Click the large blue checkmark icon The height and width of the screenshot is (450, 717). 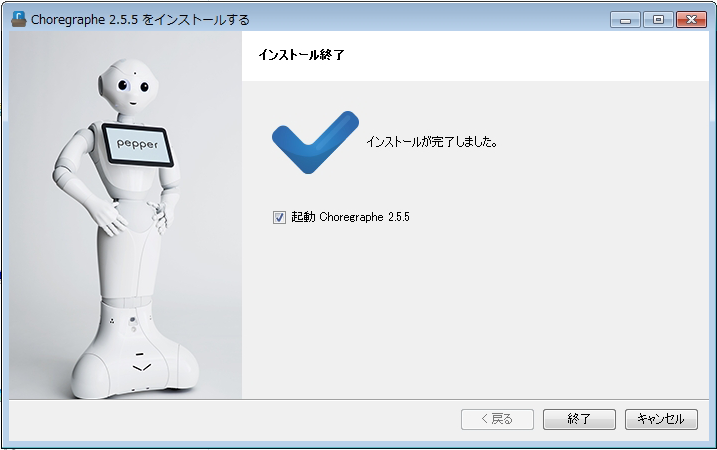tap(314, 142)
